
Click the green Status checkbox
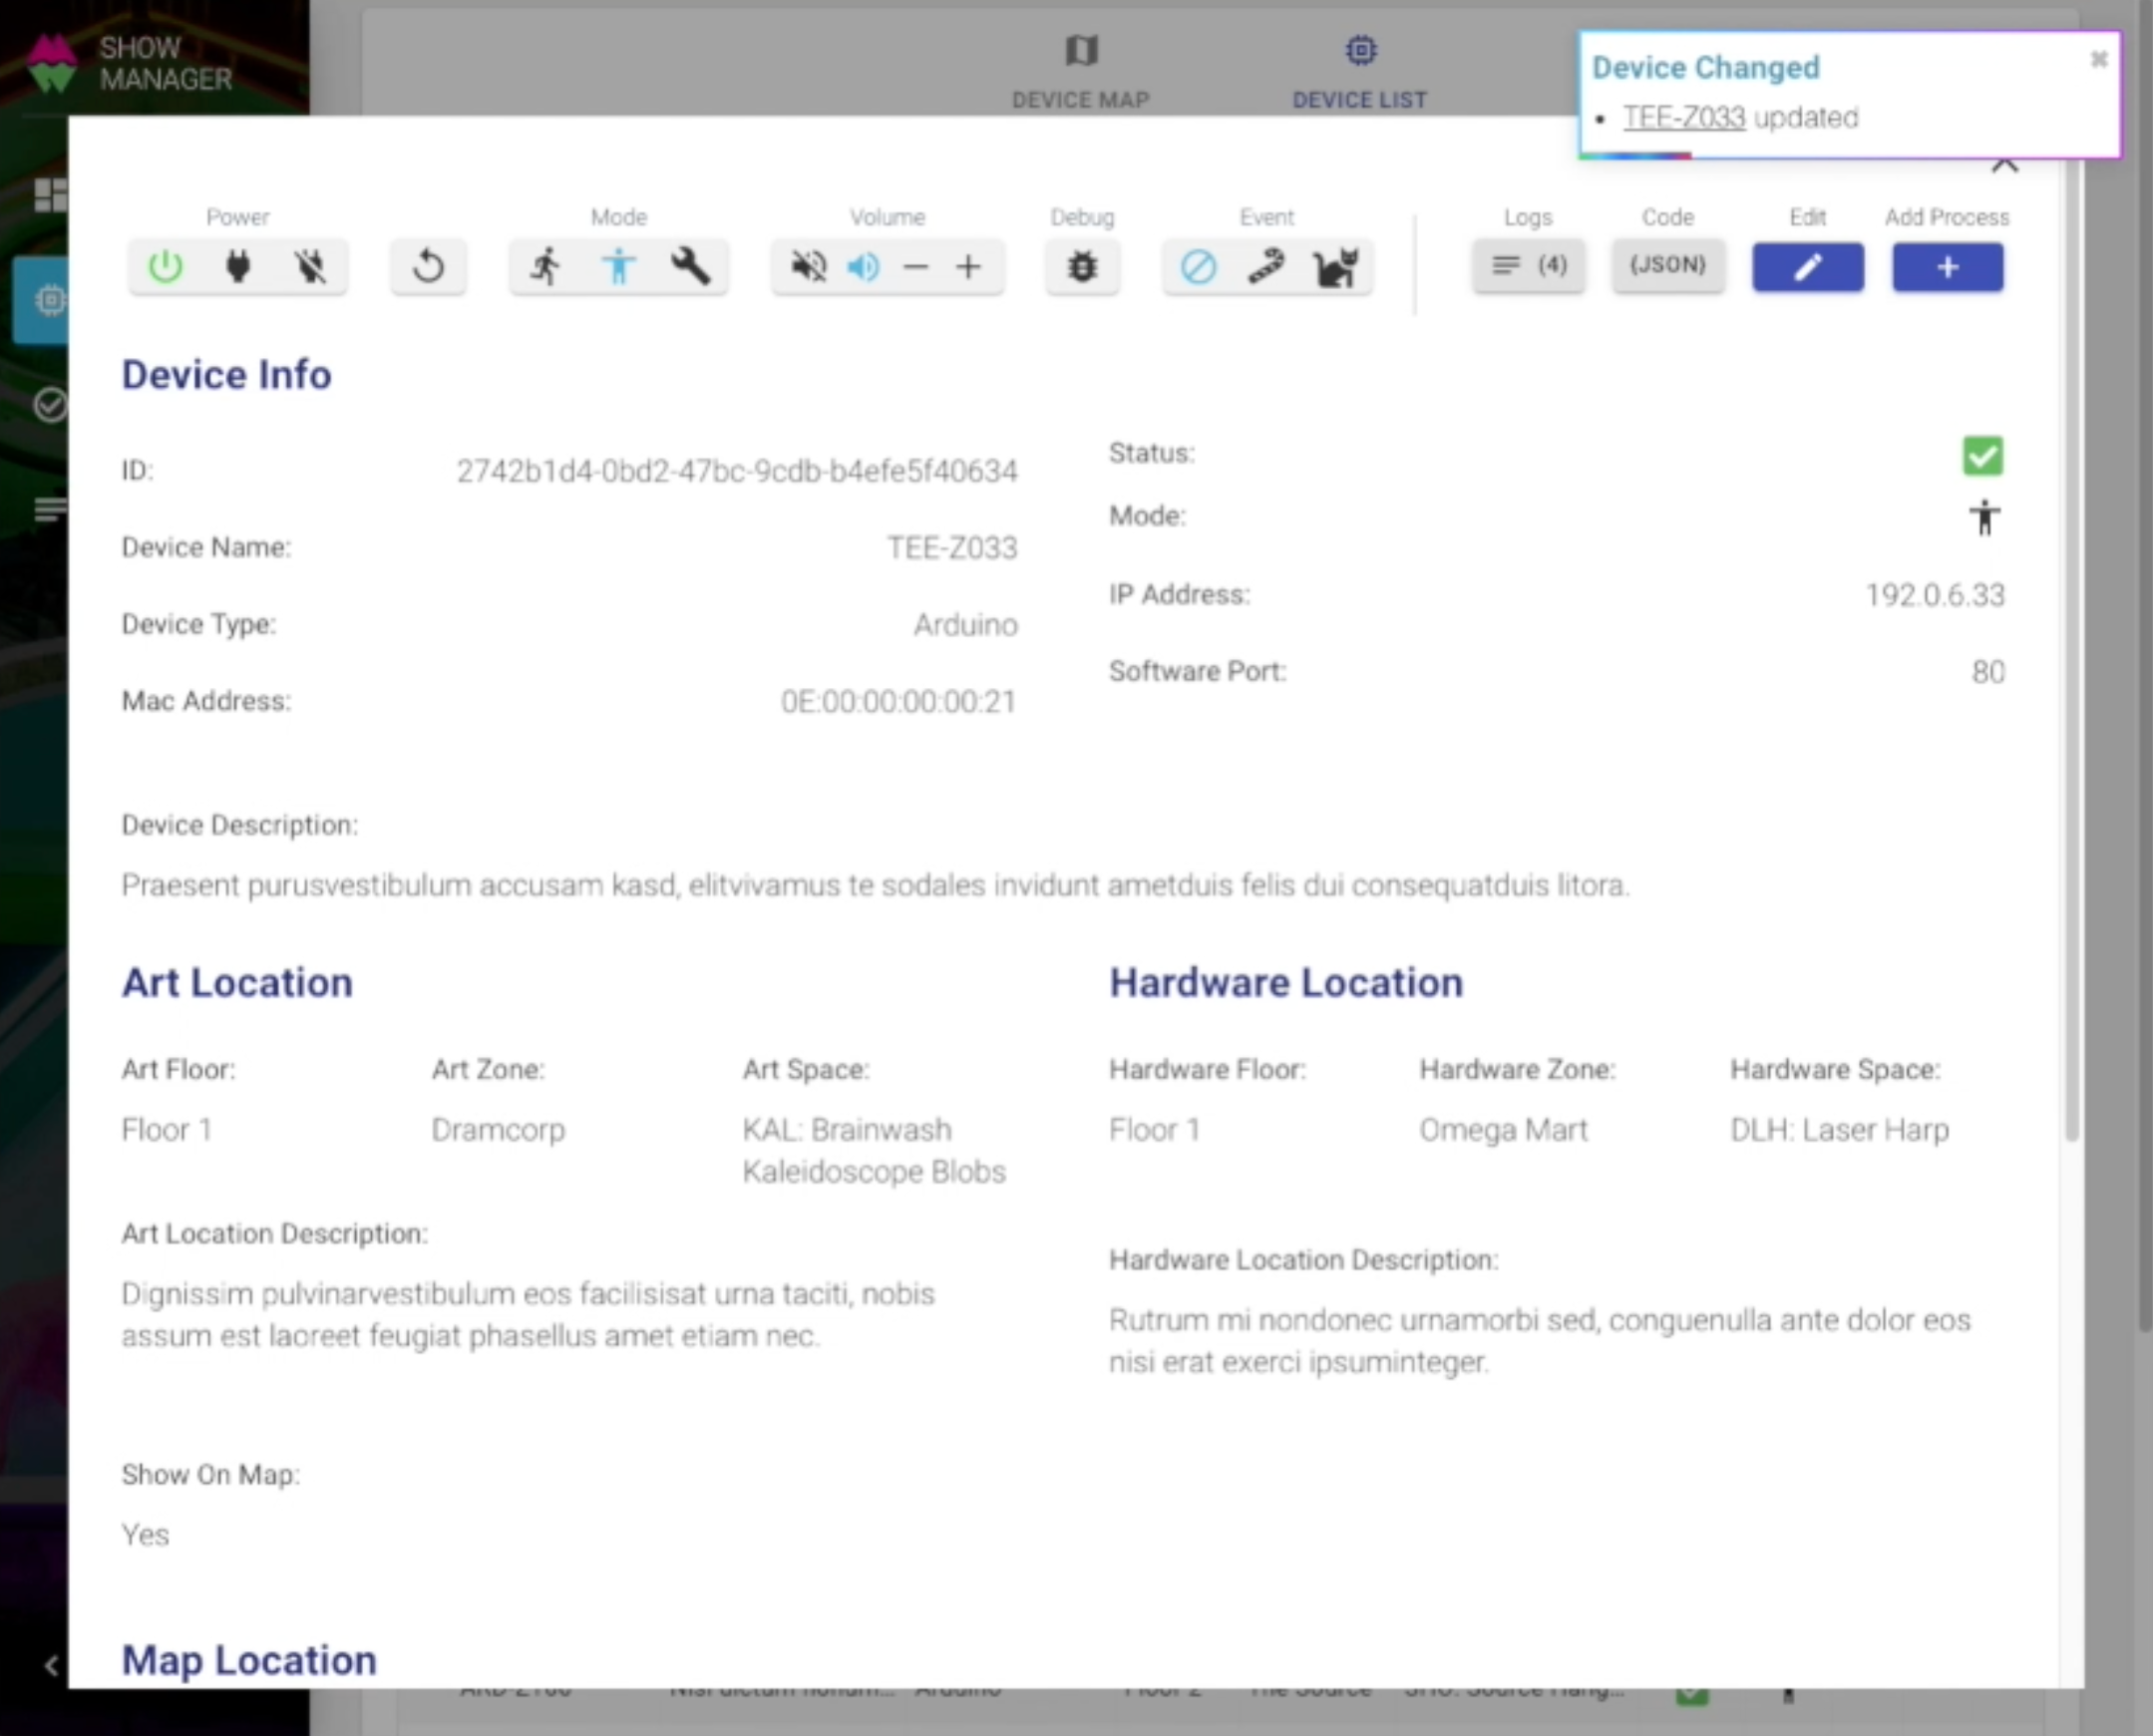click(1982, 456)
